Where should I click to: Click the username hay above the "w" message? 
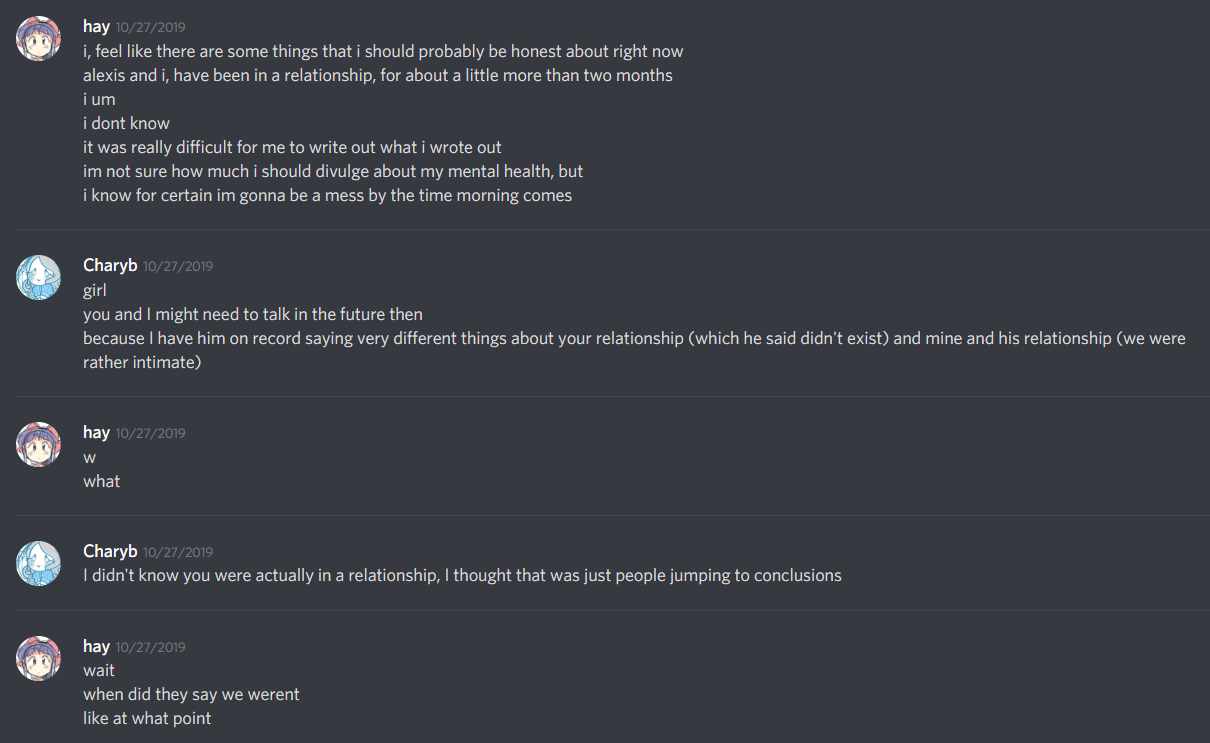tap(96, 432)
